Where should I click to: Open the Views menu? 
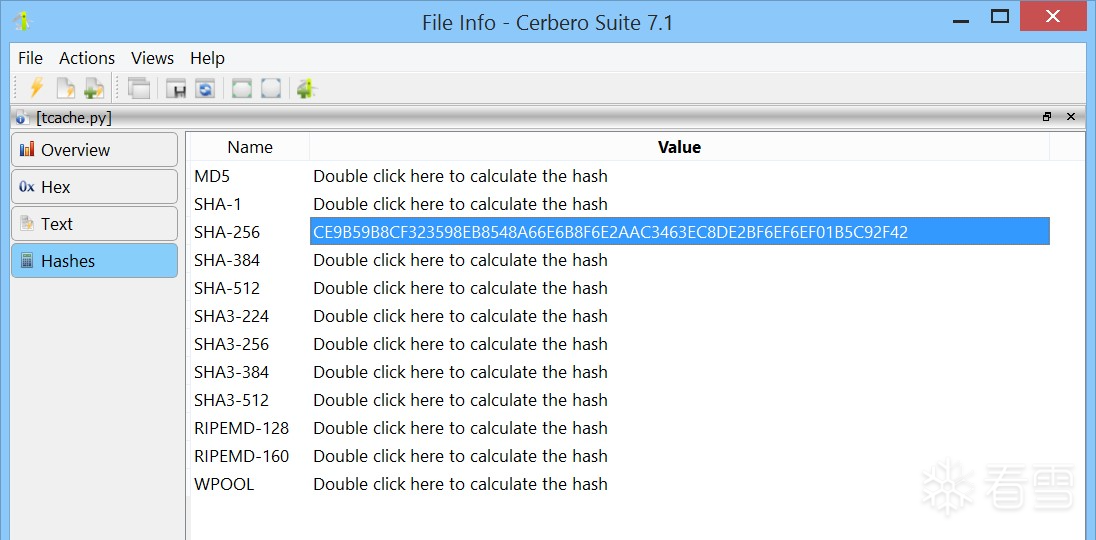pos(152,58)
